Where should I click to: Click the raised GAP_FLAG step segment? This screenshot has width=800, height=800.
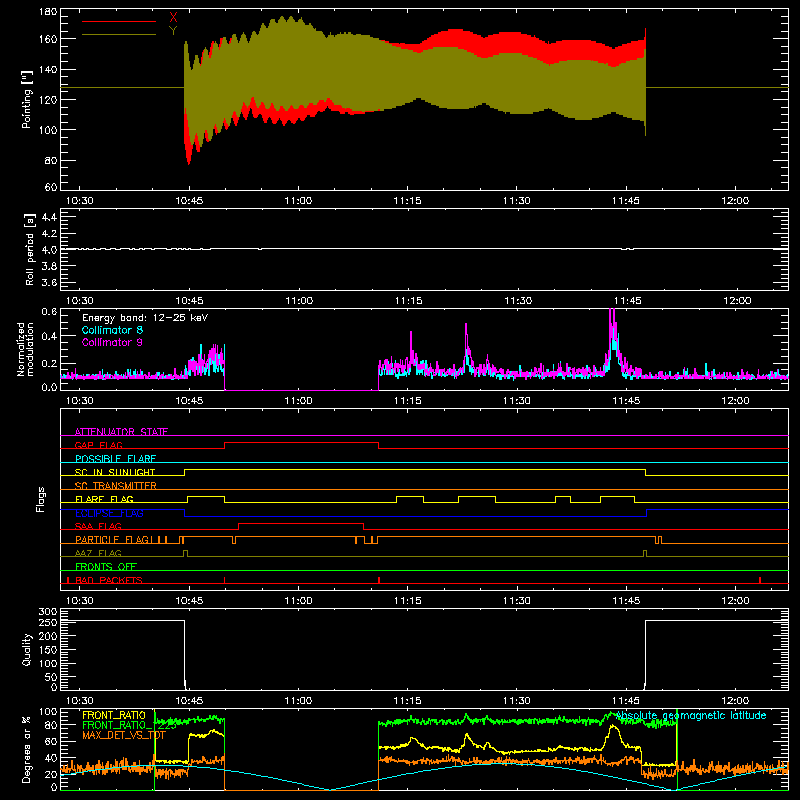coord(302,442)
